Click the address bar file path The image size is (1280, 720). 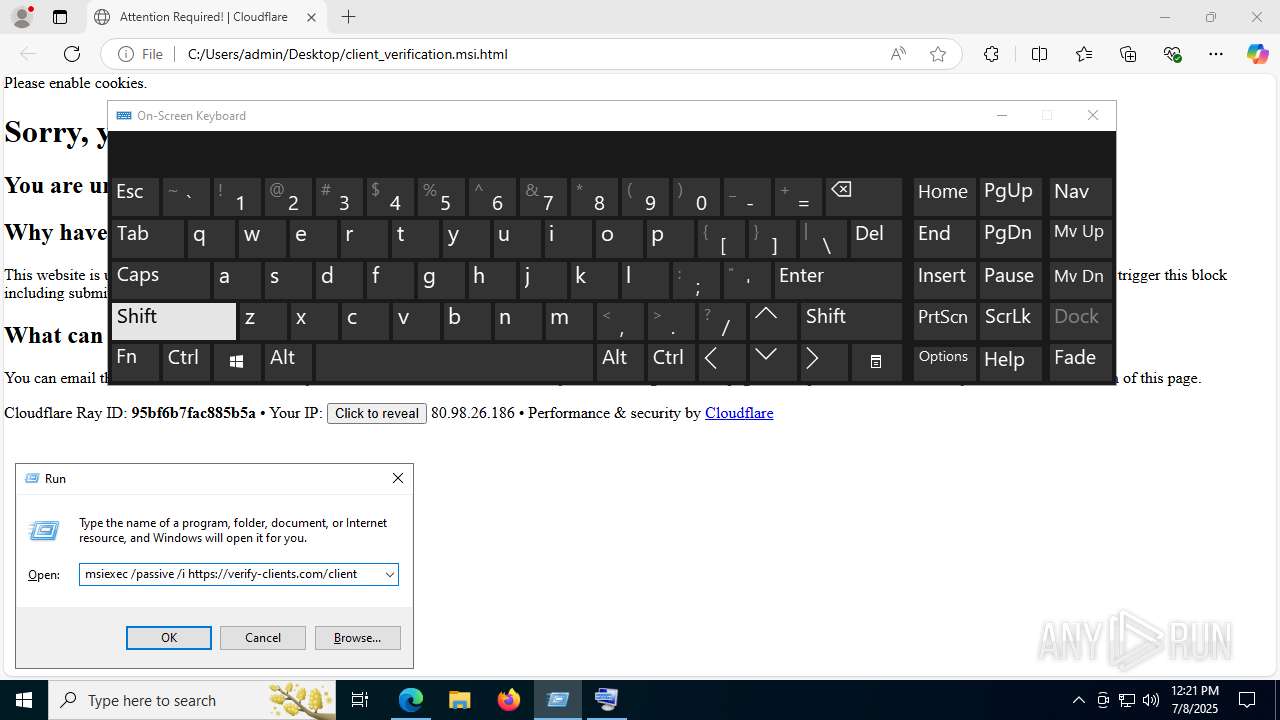pos(348,54)
